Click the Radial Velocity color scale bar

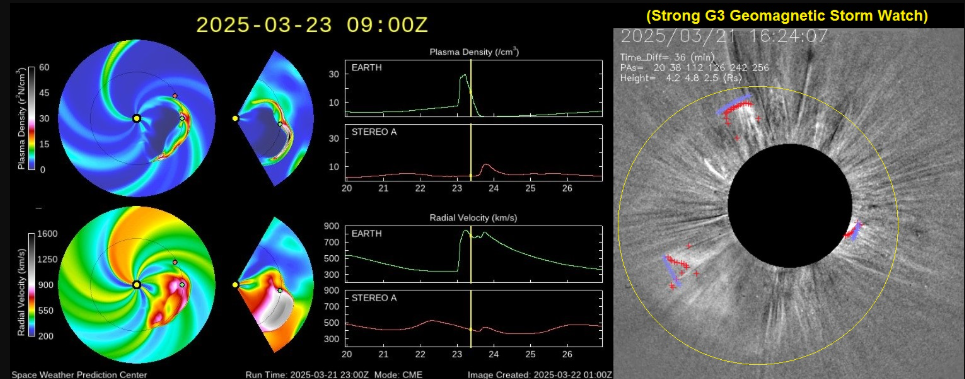tap(31, 285)
